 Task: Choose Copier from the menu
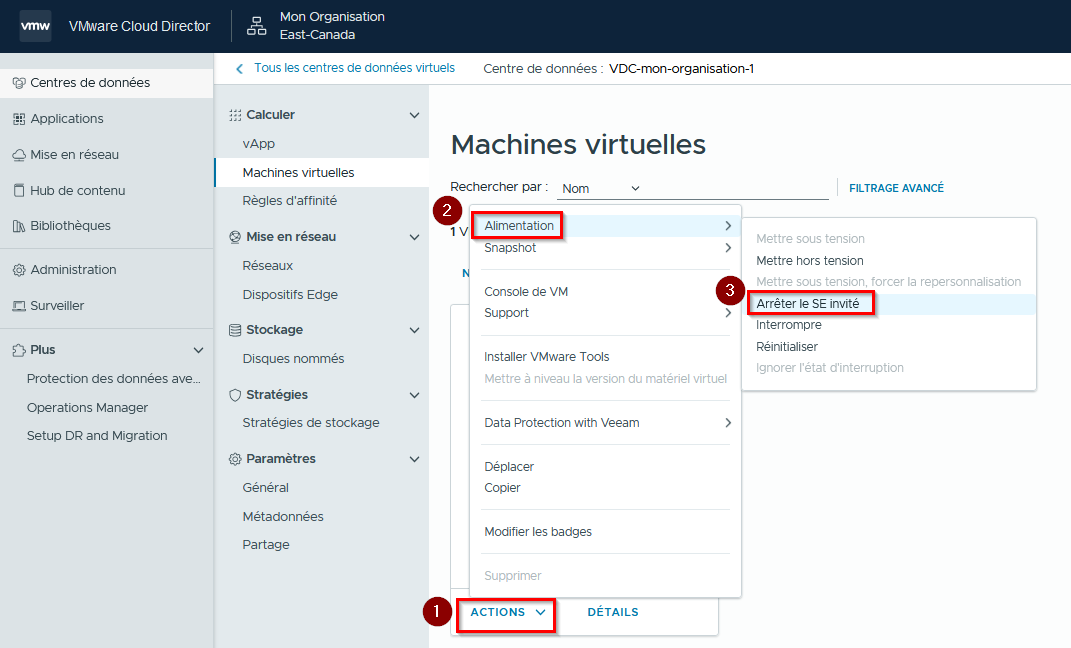pos(502,488)
